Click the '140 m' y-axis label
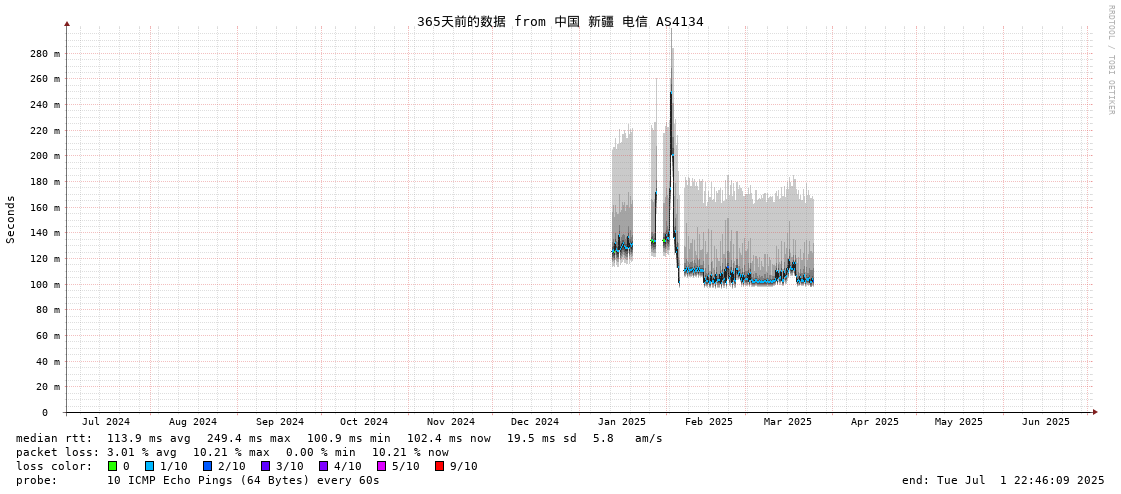The height and width of the screenshot is (494, 1121). click(45, 233)
